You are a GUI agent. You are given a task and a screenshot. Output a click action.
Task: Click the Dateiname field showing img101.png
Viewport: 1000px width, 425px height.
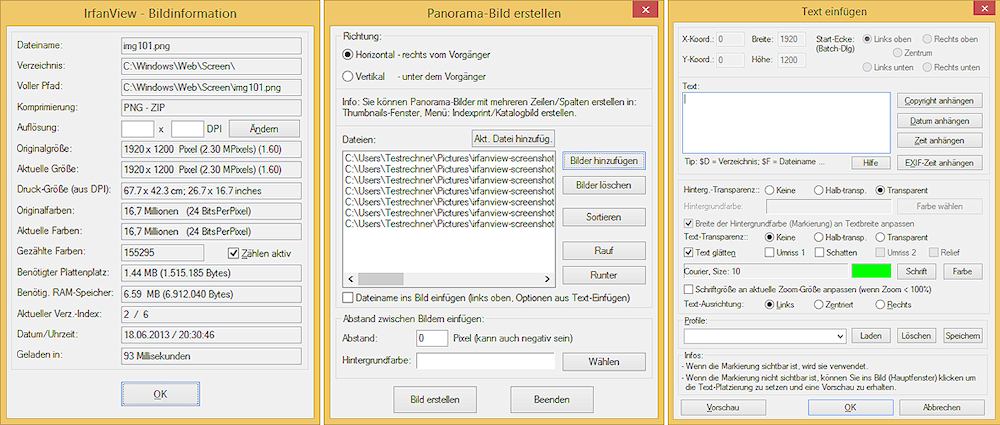(211, 46)
